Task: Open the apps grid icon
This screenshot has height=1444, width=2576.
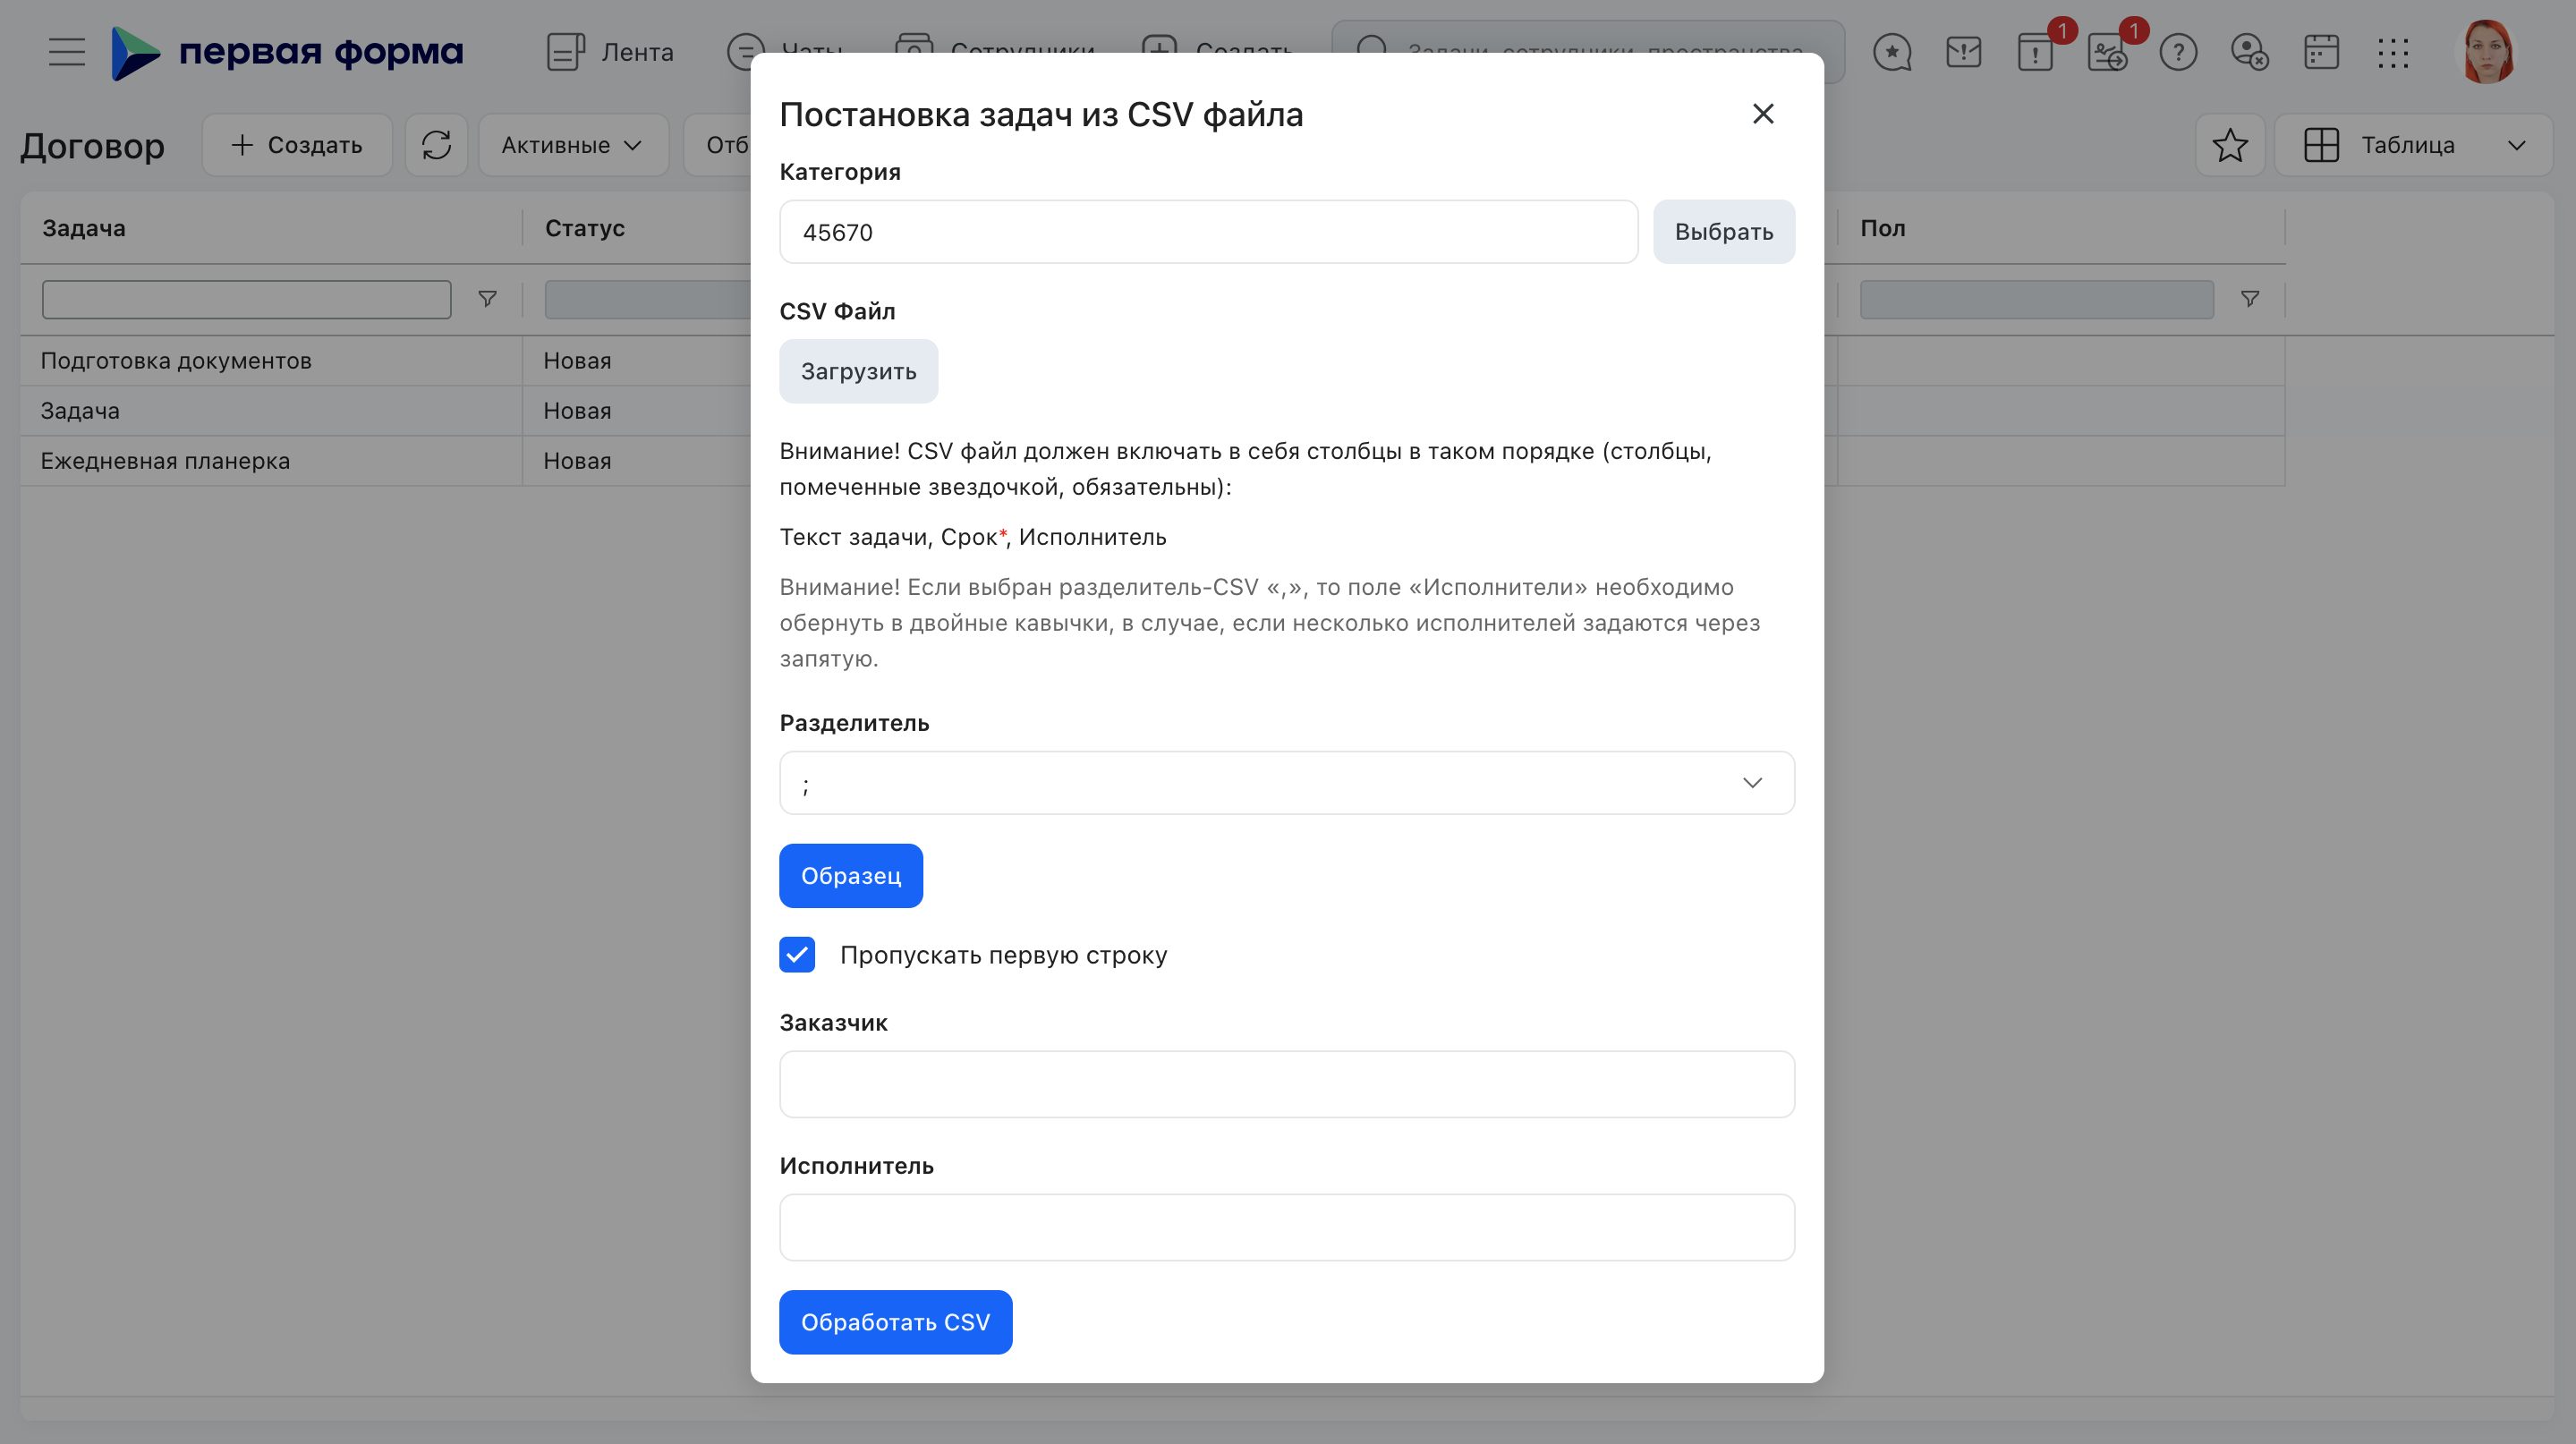Action: [2393, 52]
